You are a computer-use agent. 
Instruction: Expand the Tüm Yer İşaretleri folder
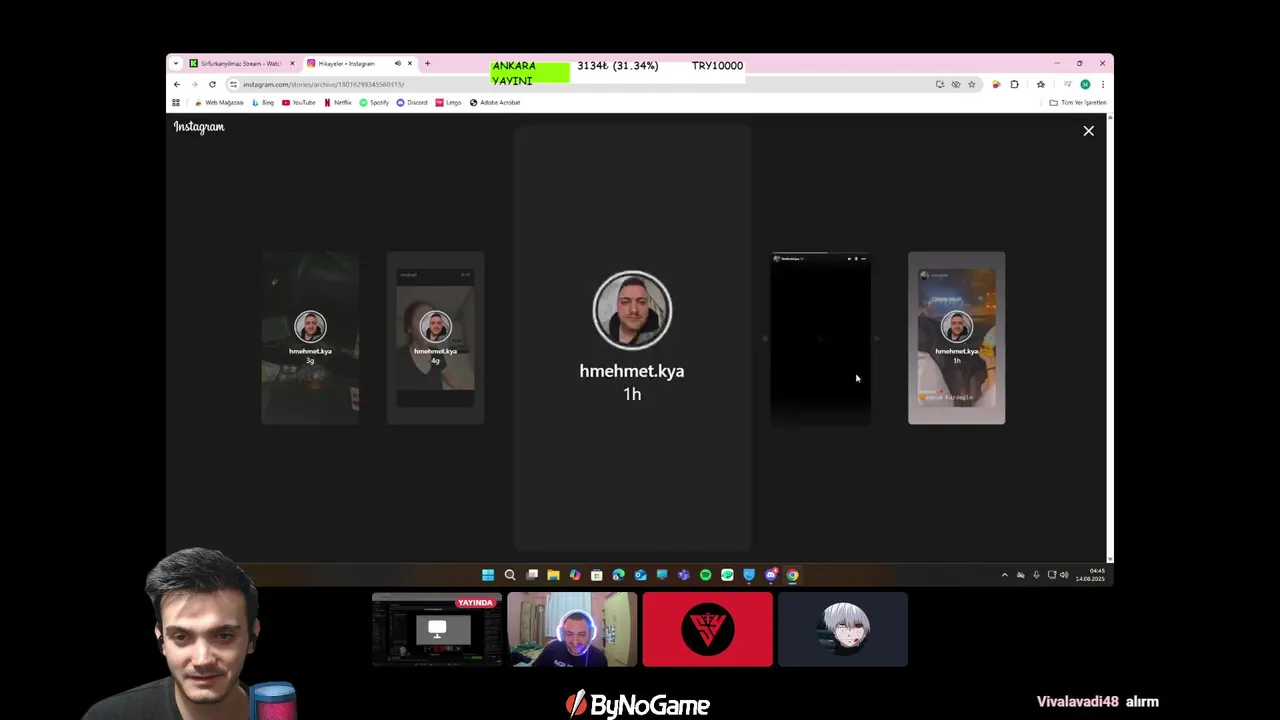(x=1078, y=102)
